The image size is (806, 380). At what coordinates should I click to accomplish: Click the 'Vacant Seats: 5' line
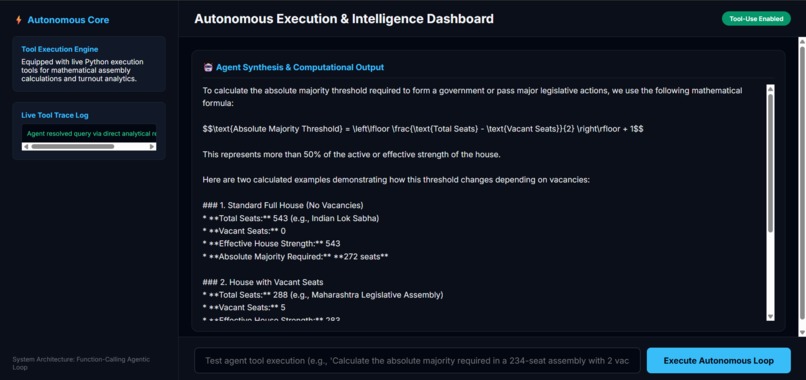244,308
